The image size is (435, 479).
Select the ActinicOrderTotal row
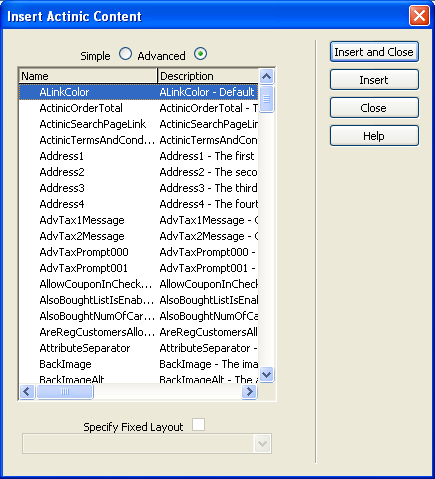(139, 108)
